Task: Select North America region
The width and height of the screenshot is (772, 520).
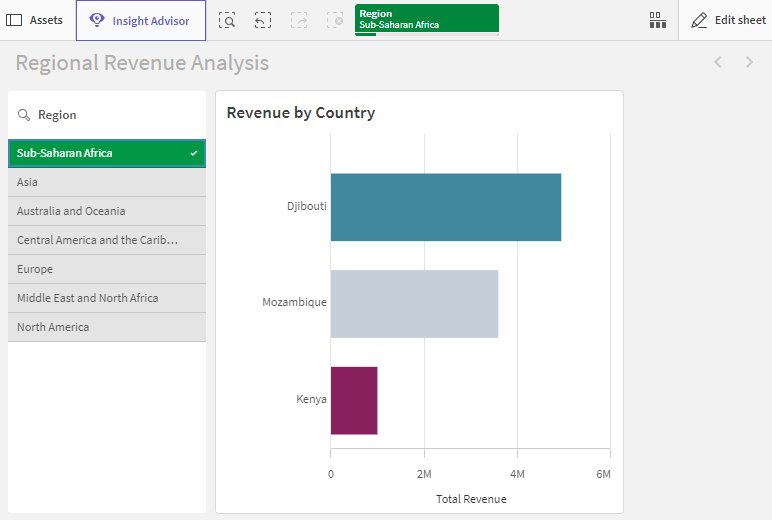Action: tap(107, 327)
